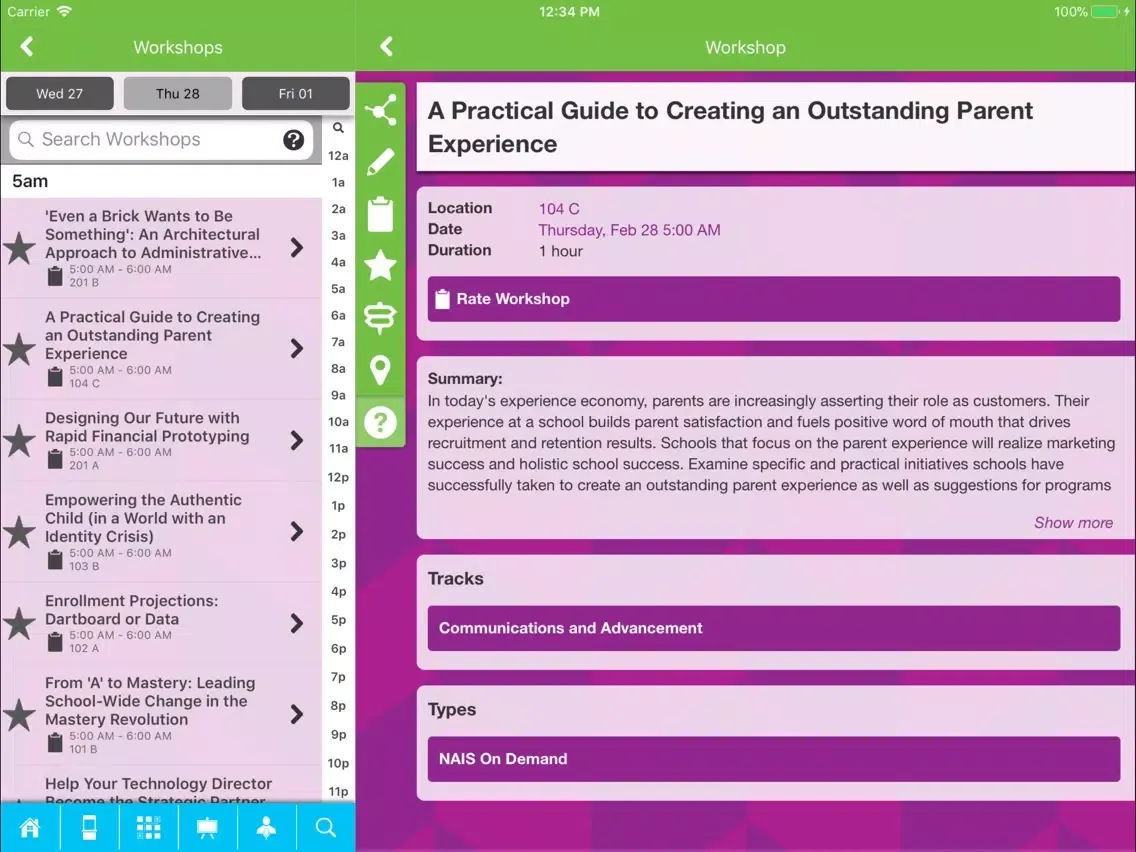Select 'Enrollment Projections: Dartboard or Data' title

(131, 610)
